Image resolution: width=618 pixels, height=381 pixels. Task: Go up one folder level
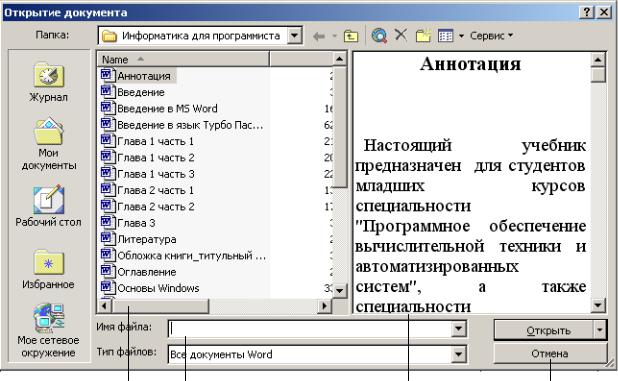pos(351,36)
